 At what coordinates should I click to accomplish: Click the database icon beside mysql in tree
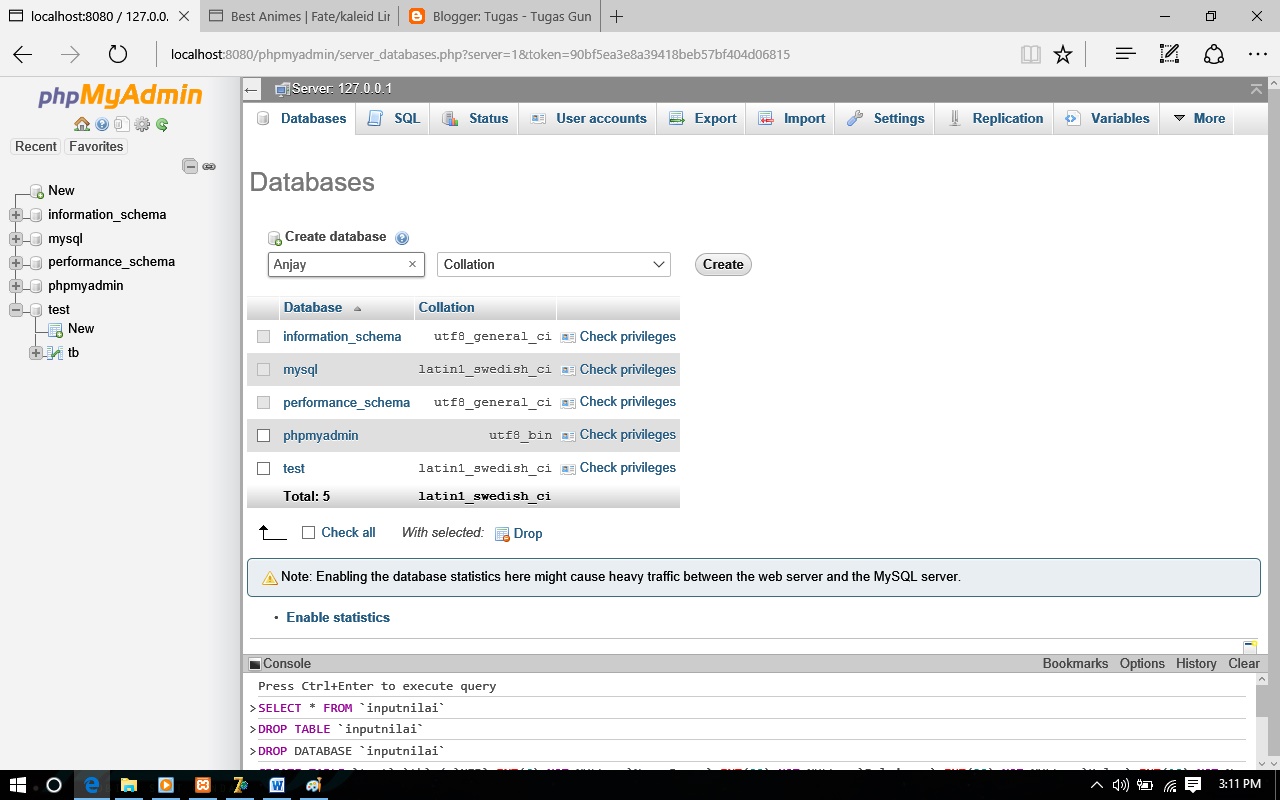[37, 239]
